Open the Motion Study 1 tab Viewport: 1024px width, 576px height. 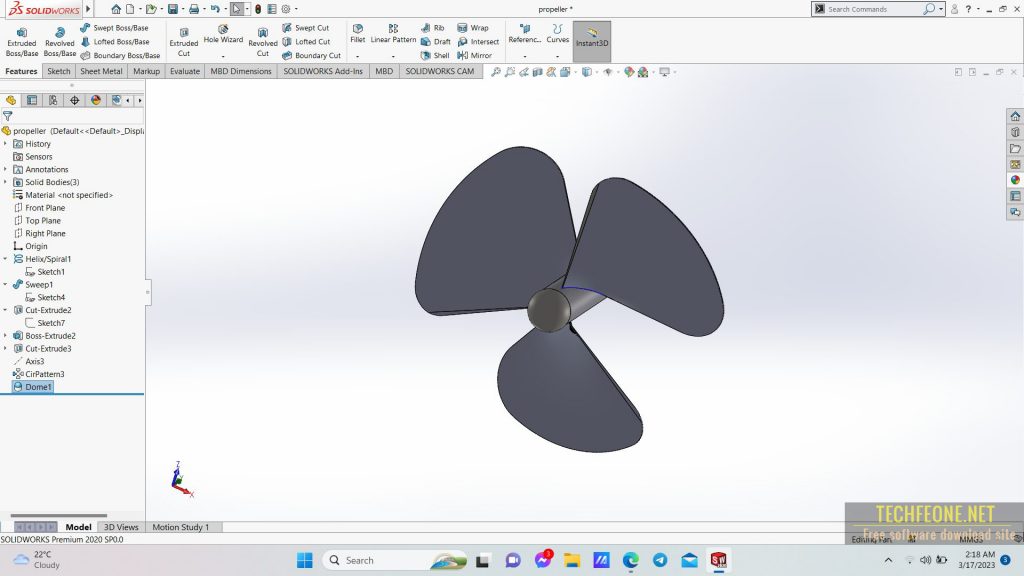point(181,527)
